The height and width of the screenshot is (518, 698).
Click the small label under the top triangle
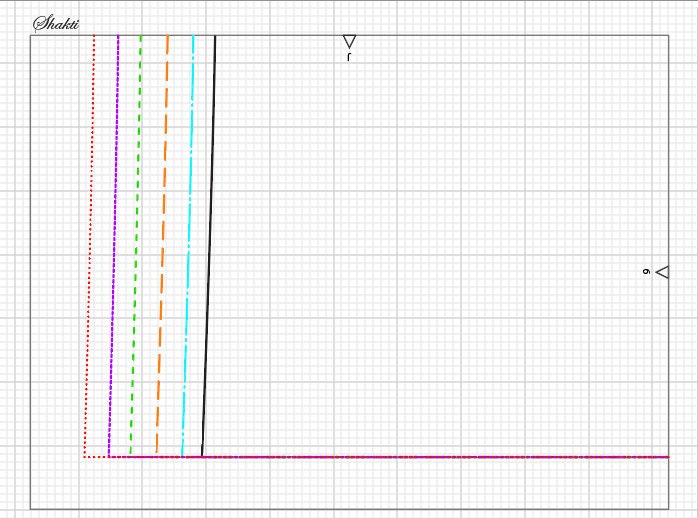click(x=349, y=57)
